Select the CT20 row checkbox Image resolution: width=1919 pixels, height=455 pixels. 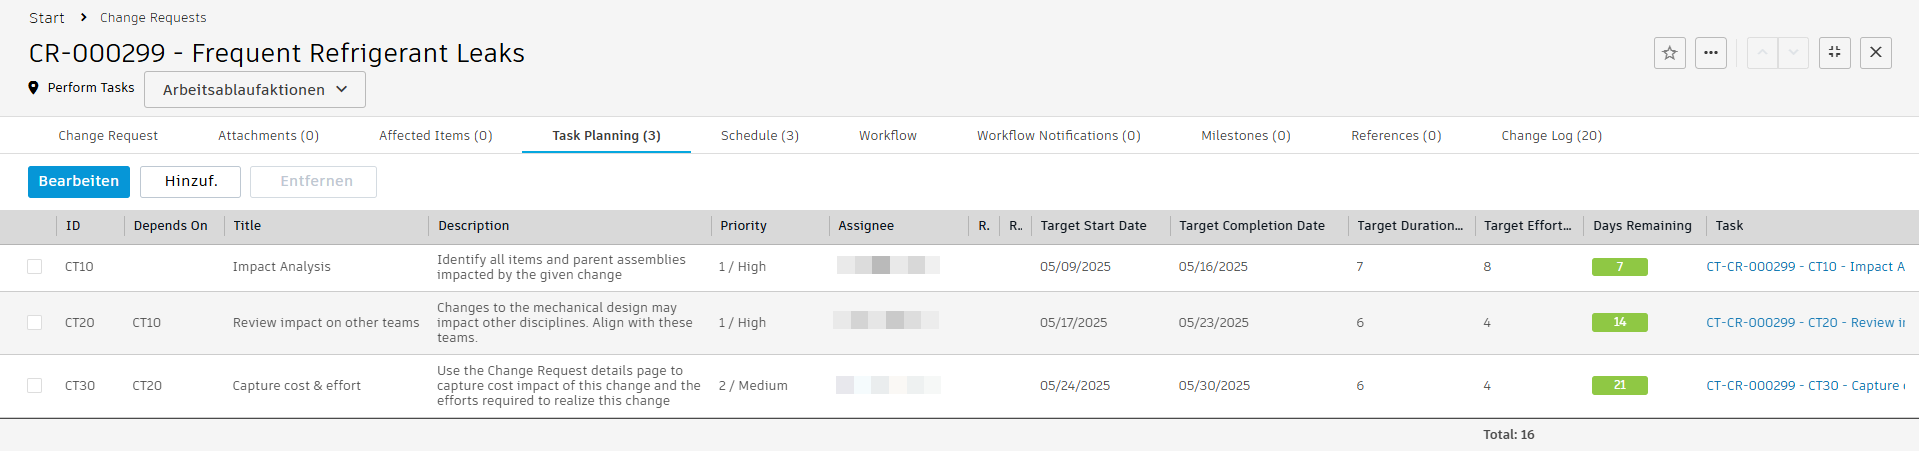pos(35,323)
